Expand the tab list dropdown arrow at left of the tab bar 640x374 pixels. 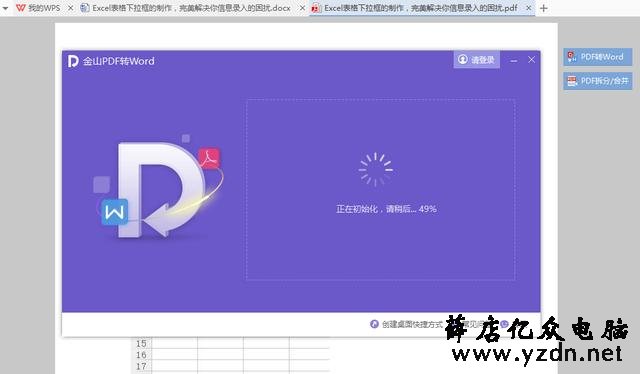[x=5, y=8]
